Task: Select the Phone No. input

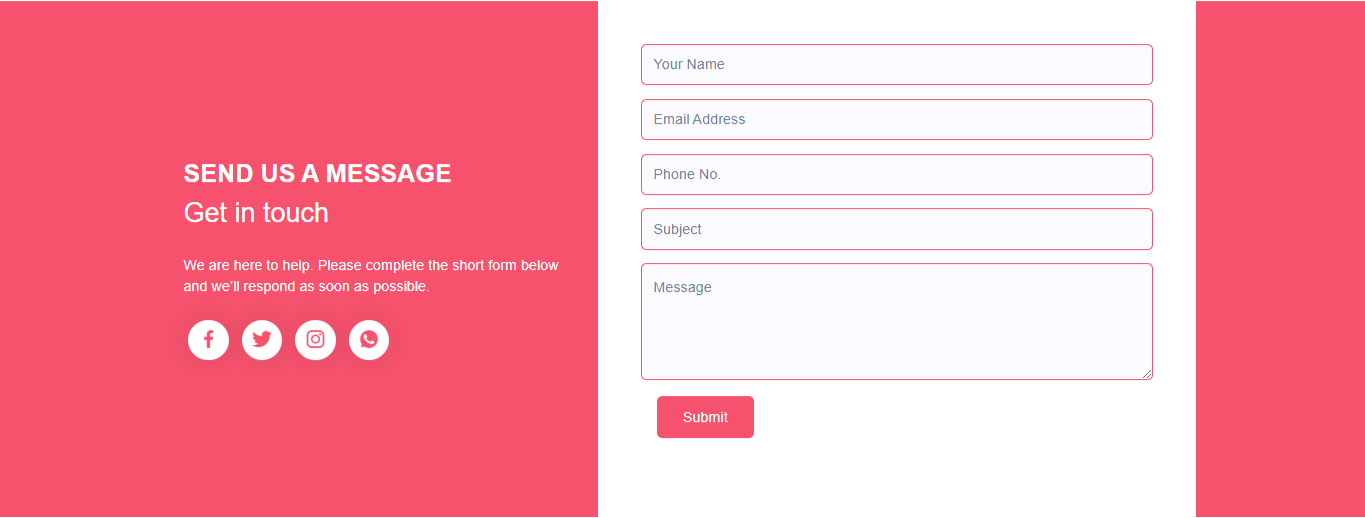Action: point(896,174)
